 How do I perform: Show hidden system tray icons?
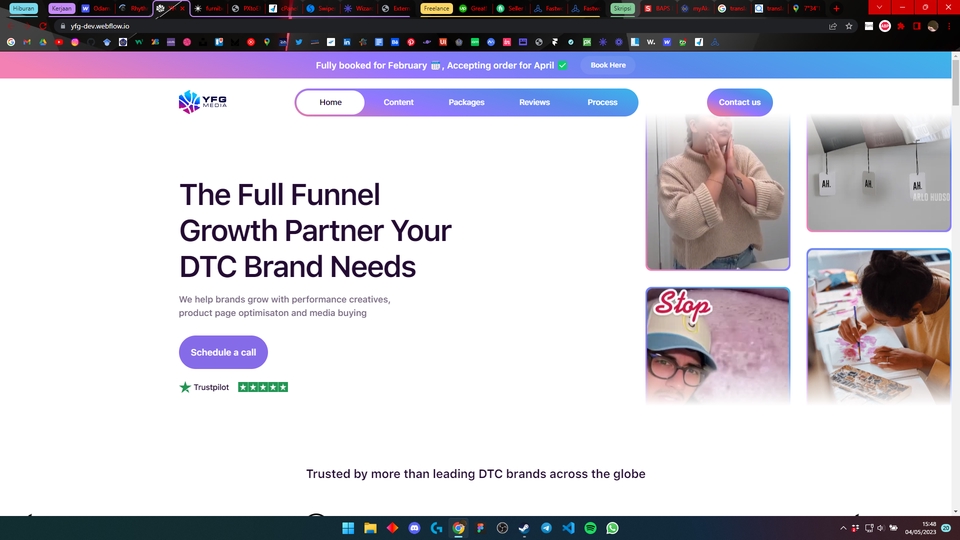[843, 528]
